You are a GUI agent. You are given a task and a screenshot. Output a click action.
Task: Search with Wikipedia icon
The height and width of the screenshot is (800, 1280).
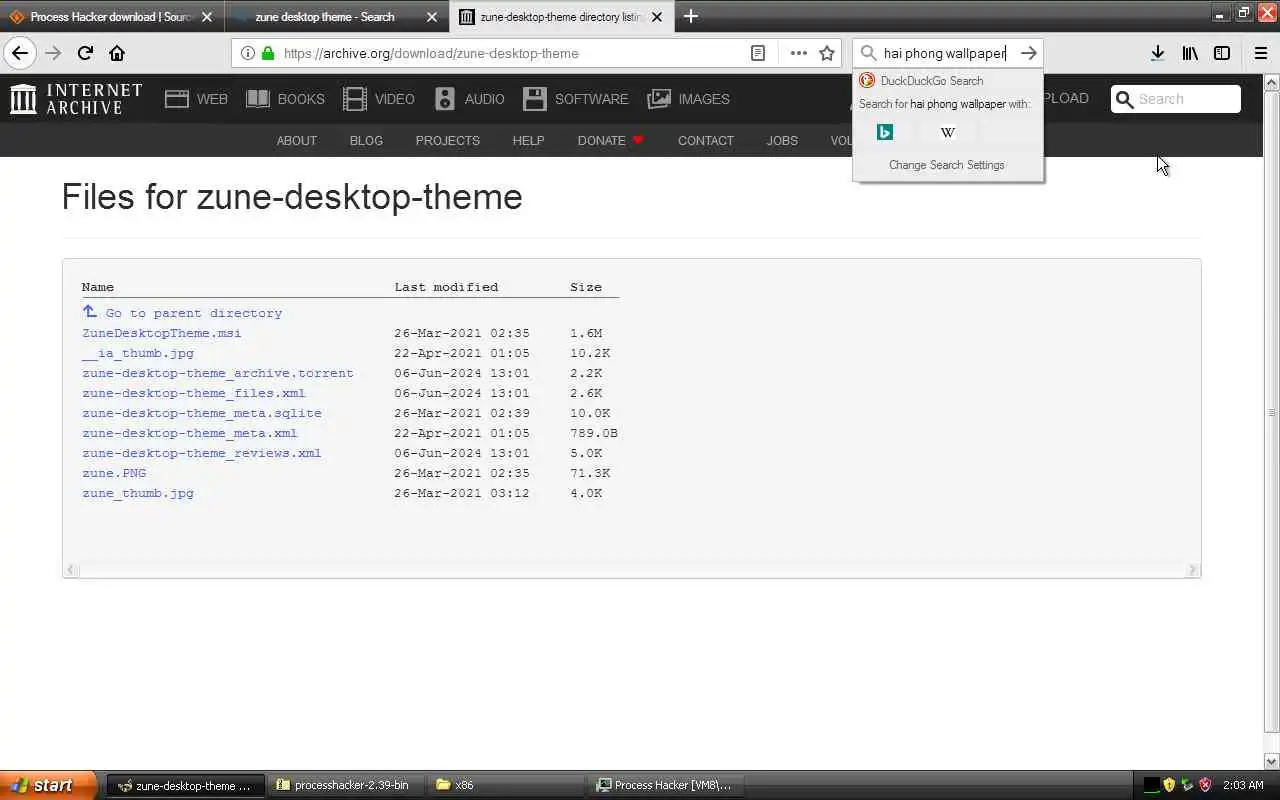coord(948,132)
